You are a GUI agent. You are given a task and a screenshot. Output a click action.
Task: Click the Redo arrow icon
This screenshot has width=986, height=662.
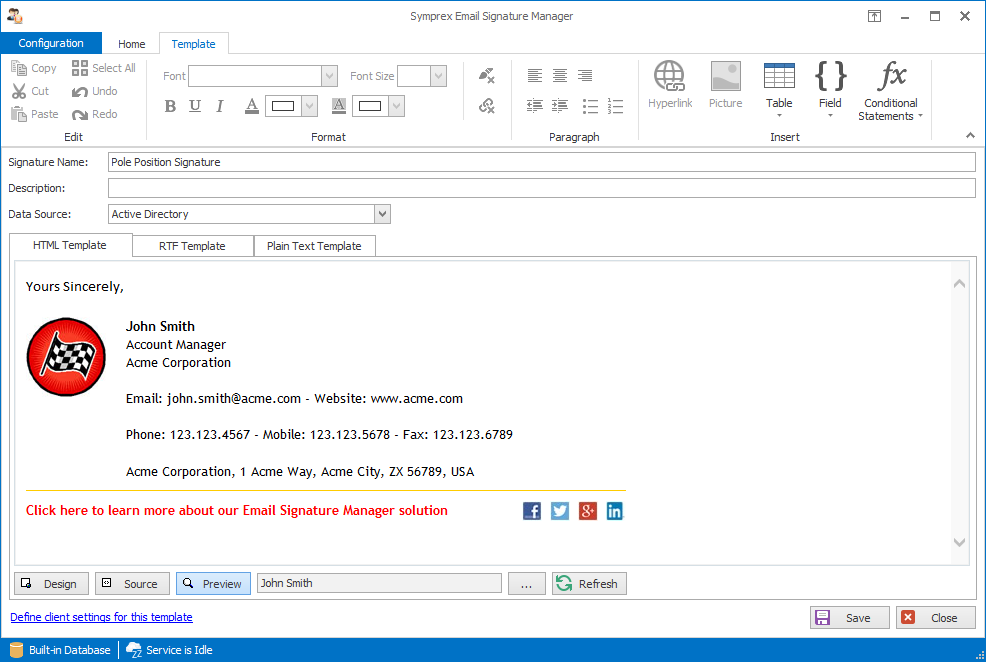point(80,114)
